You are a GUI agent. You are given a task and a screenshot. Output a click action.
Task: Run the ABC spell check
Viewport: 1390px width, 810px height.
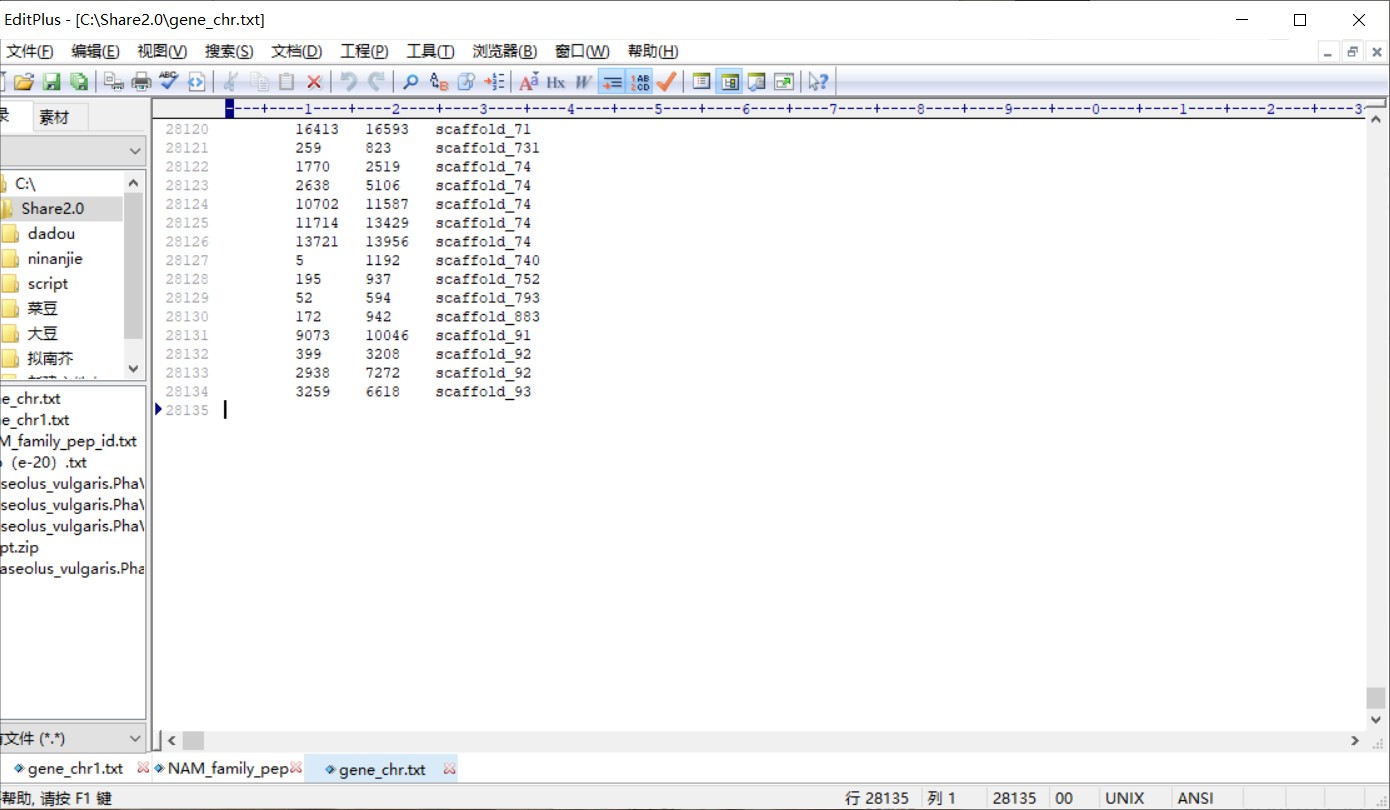point(168,82)
